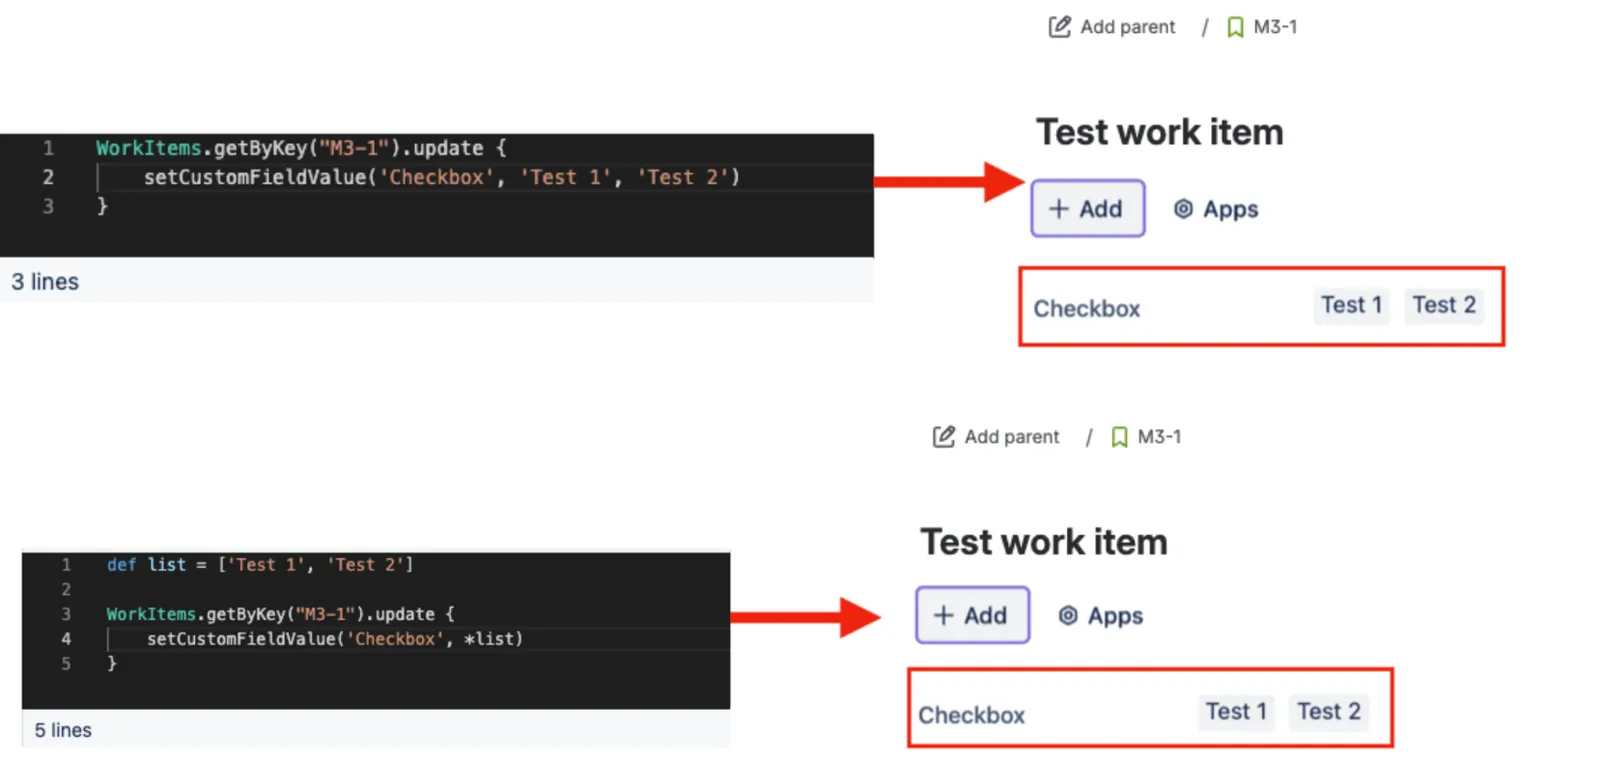
Task: Click the "def list" code line
Action: [260, 565]
